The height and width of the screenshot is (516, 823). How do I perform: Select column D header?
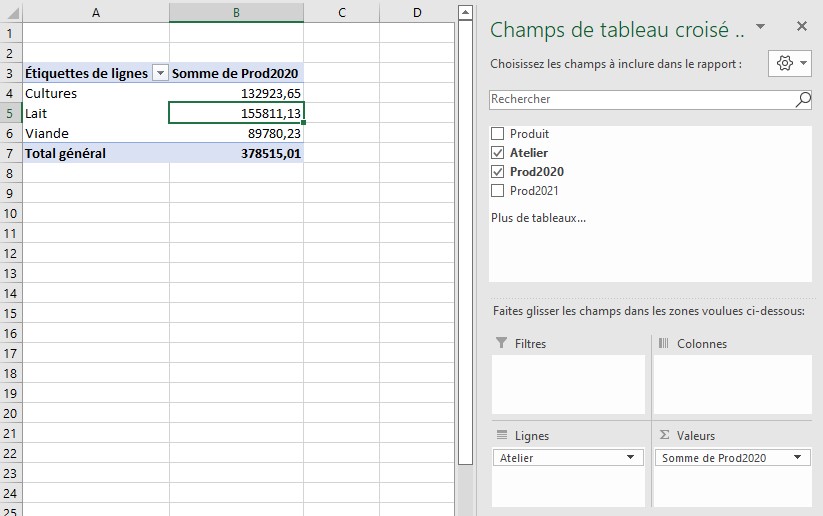coord(417,13)
